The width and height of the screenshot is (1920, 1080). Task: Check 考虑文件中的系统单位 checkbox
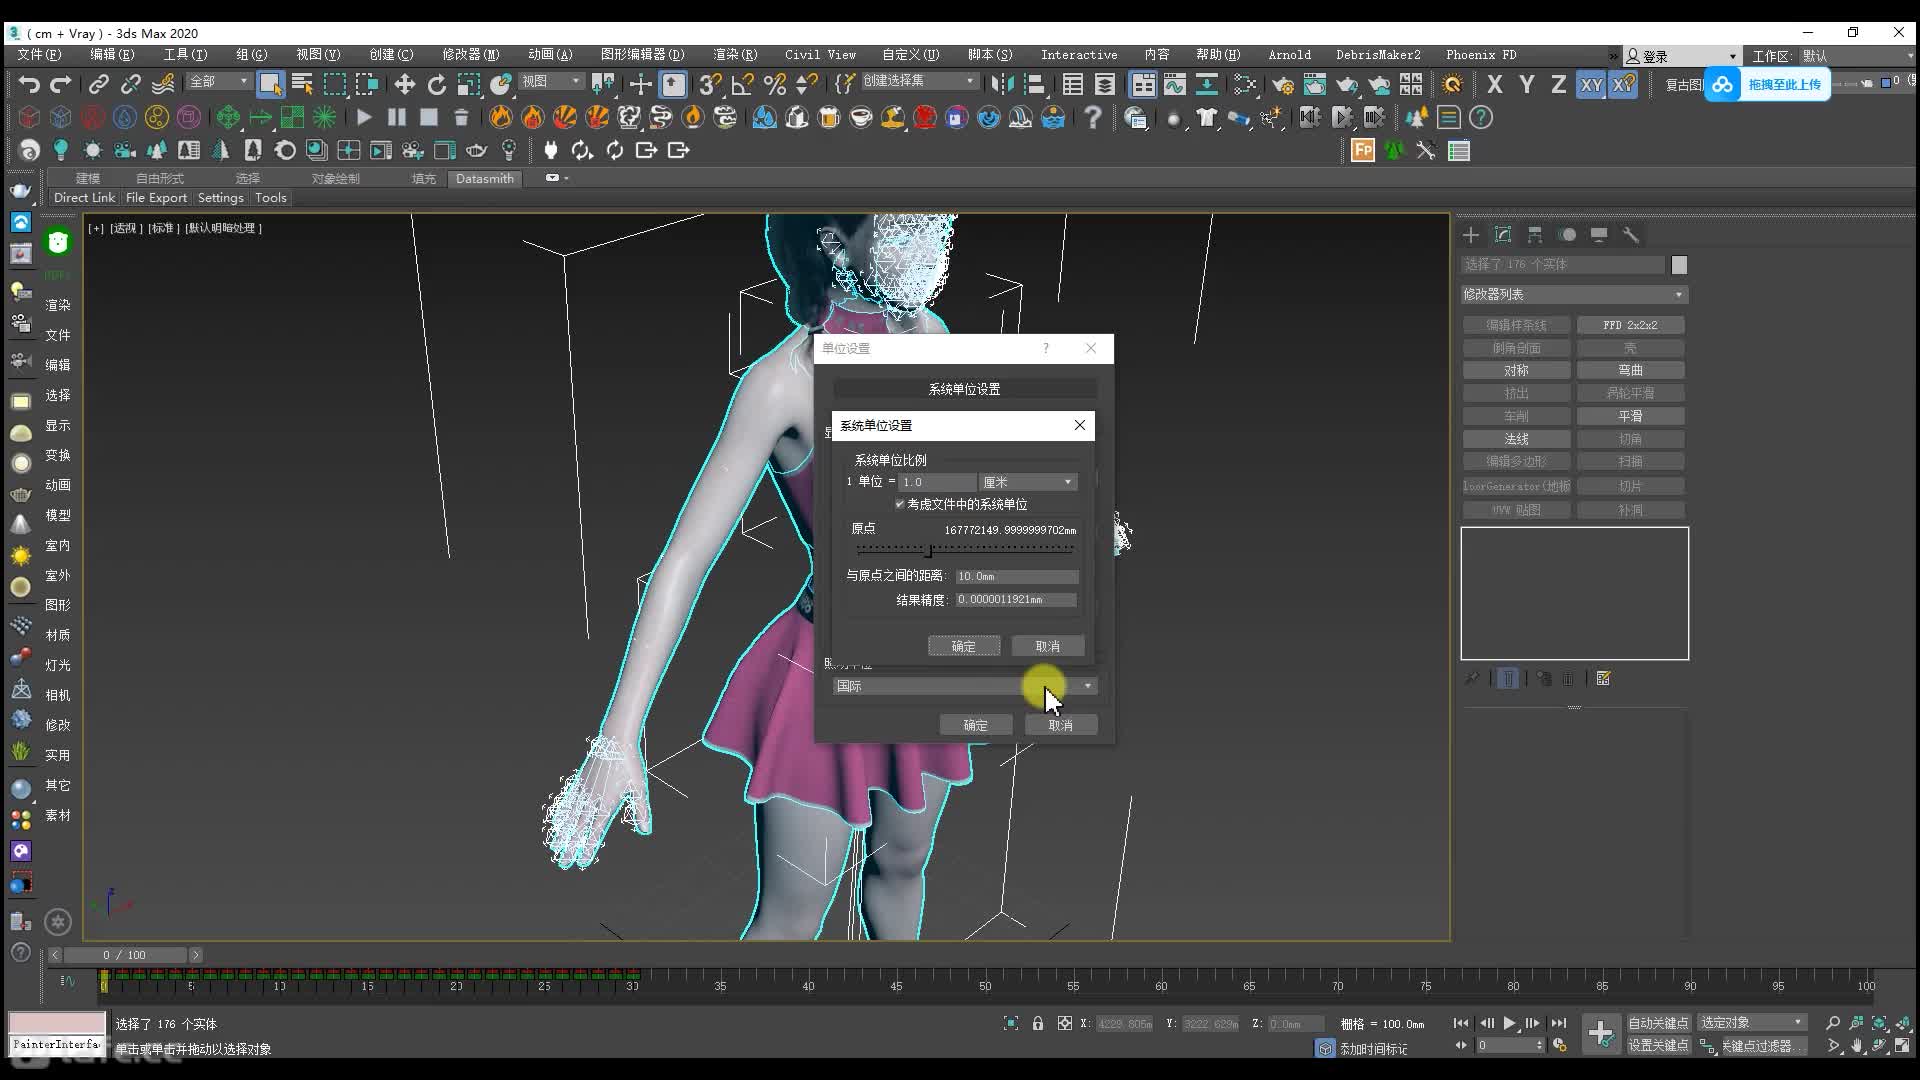900,504
